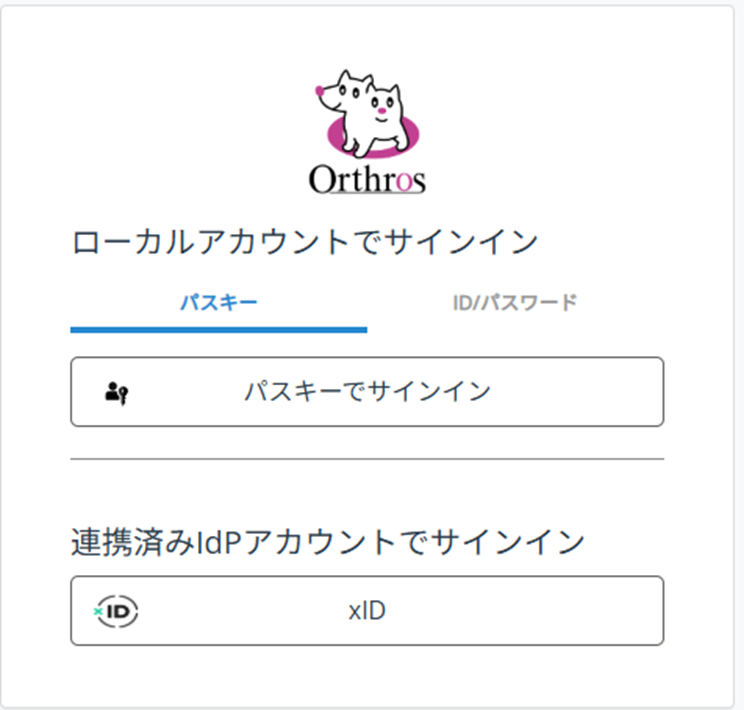744x710 pixels.
Task: Click the xID logo icon
Action: click(117, 610)
